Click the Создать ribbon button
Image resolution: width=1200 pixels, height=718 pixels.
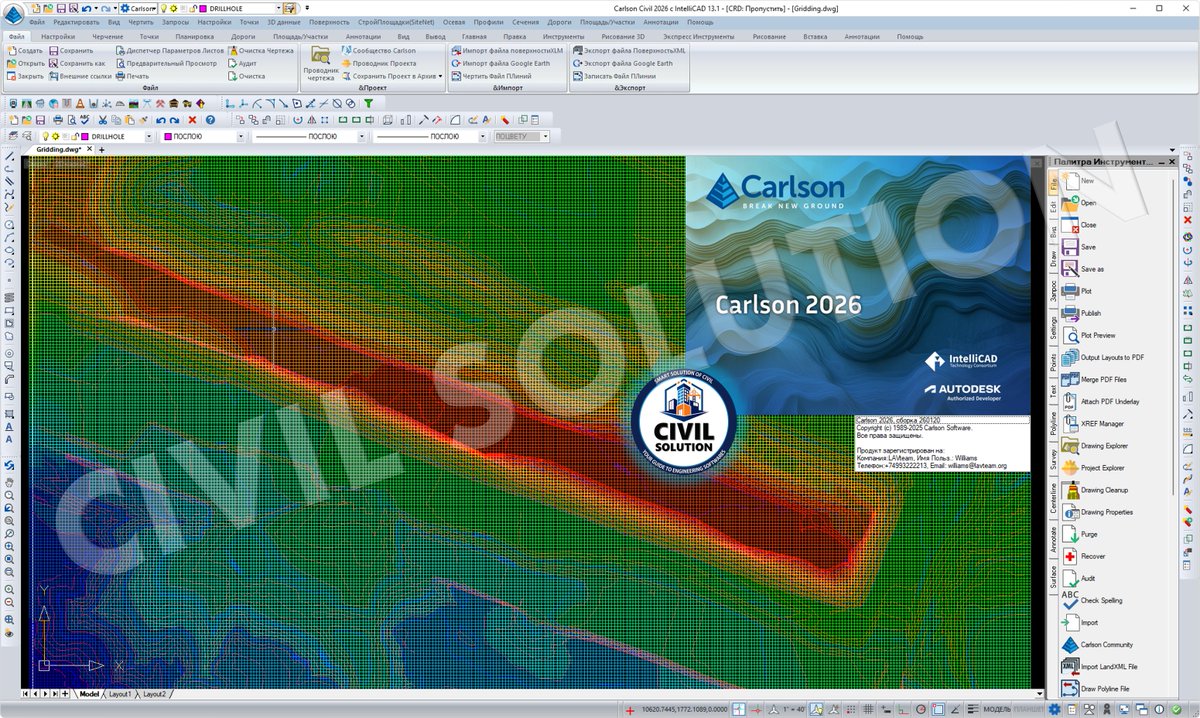tap(25, 50)
